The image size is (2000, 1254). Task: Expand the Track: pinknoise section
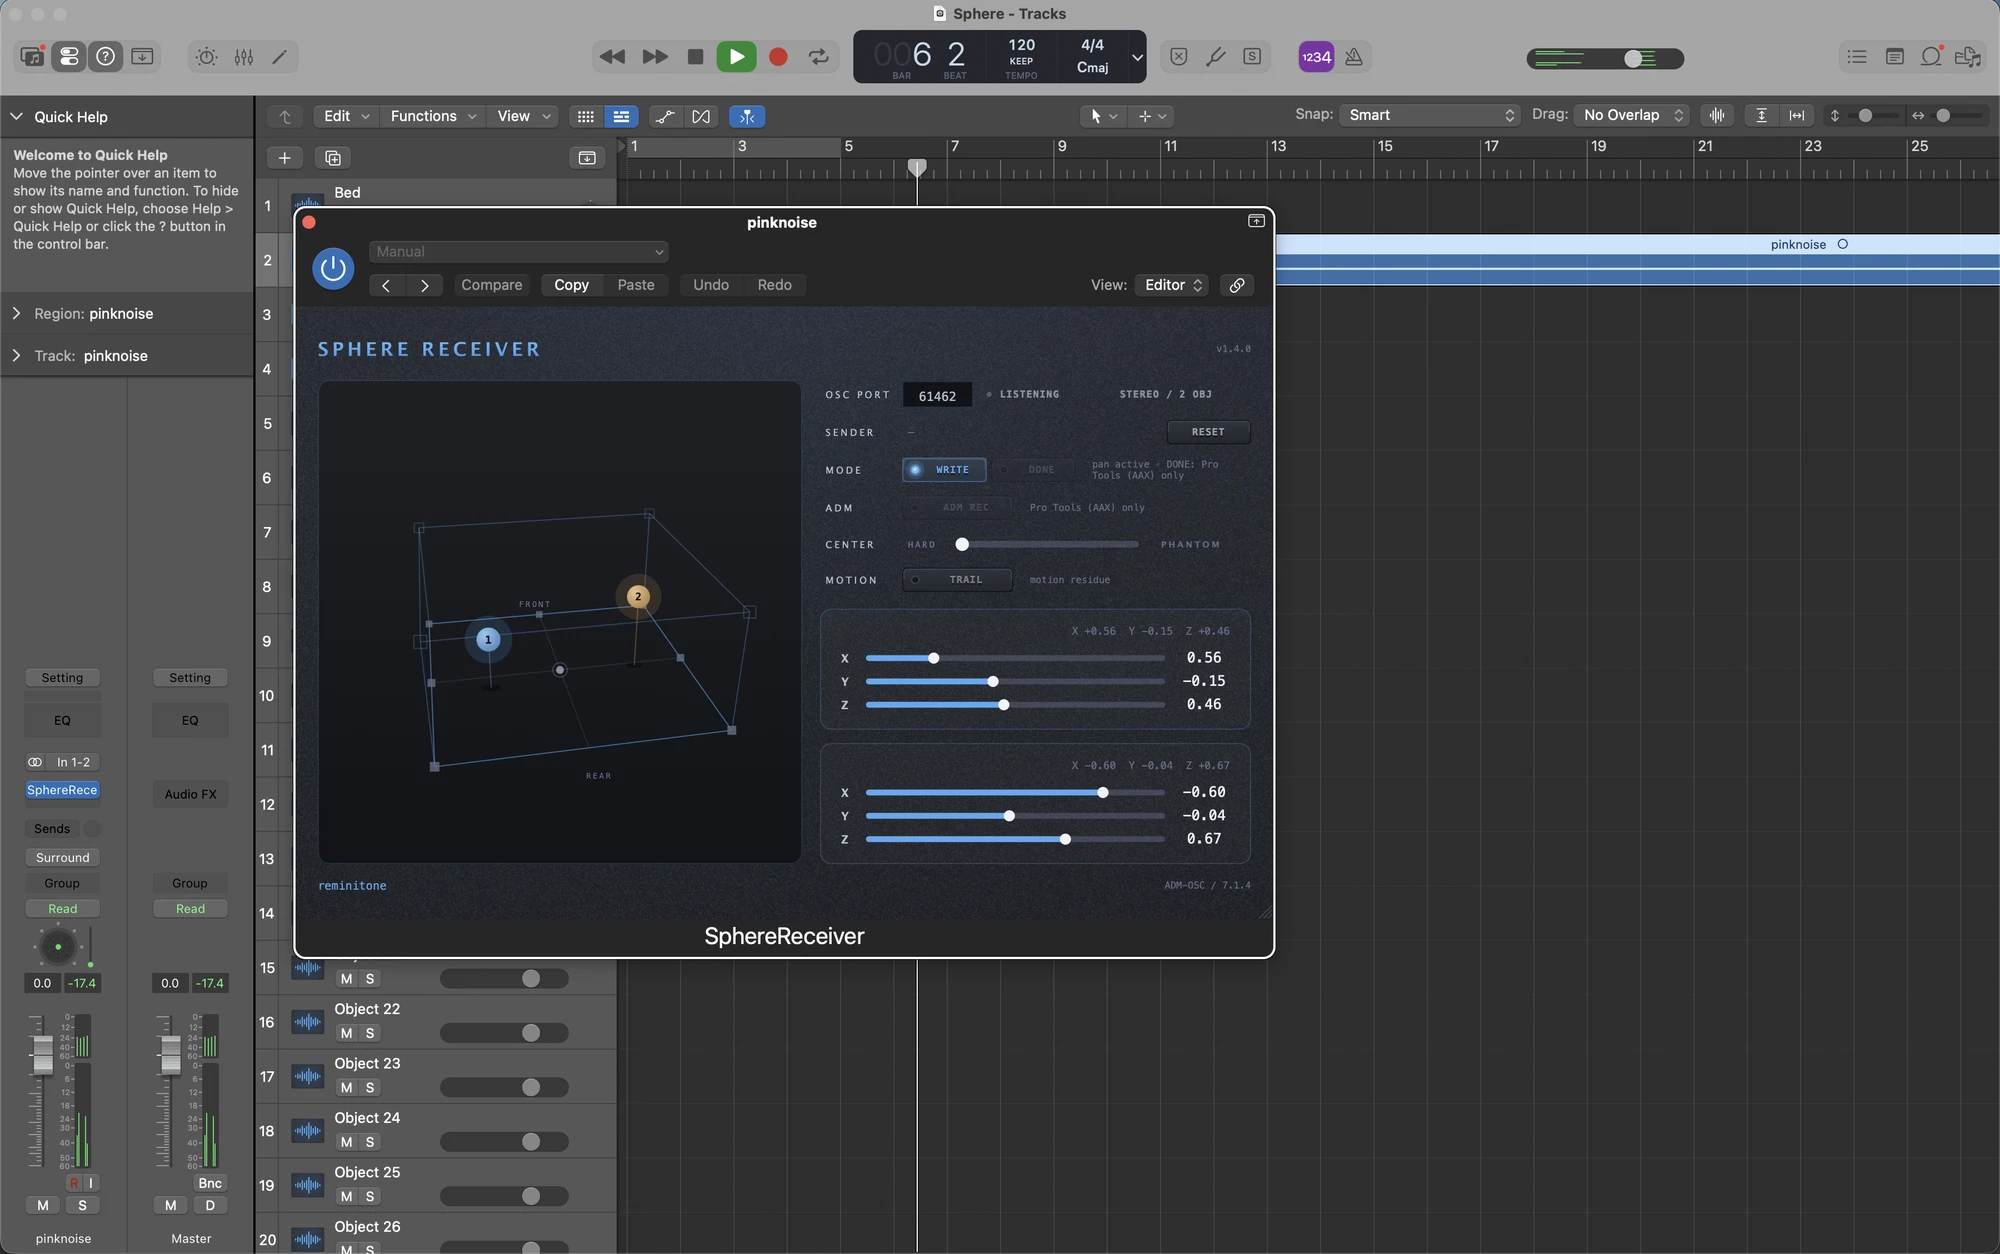click(17, 356)
